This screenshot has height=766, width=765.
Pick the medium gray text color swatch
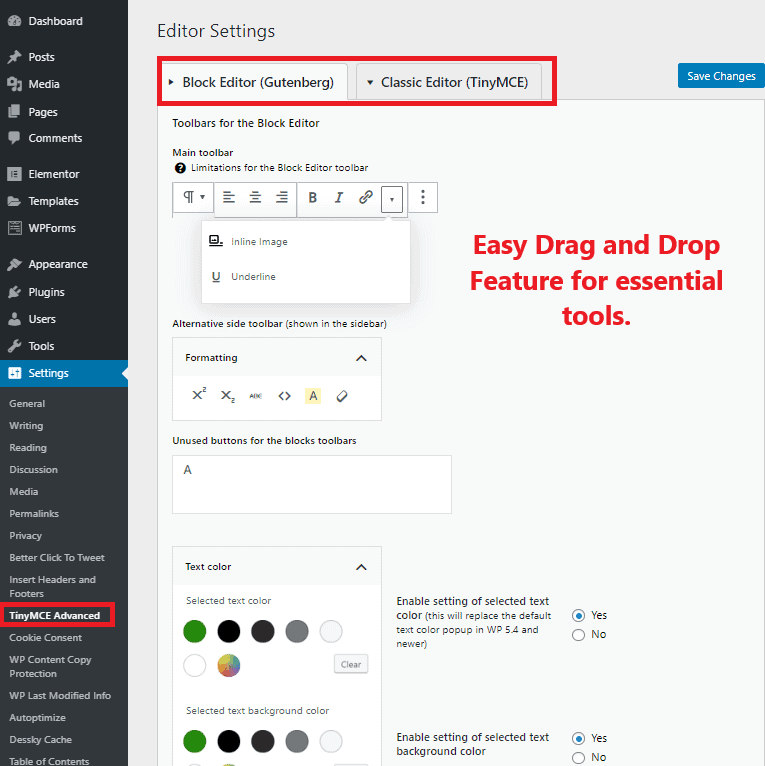[297, 631]
